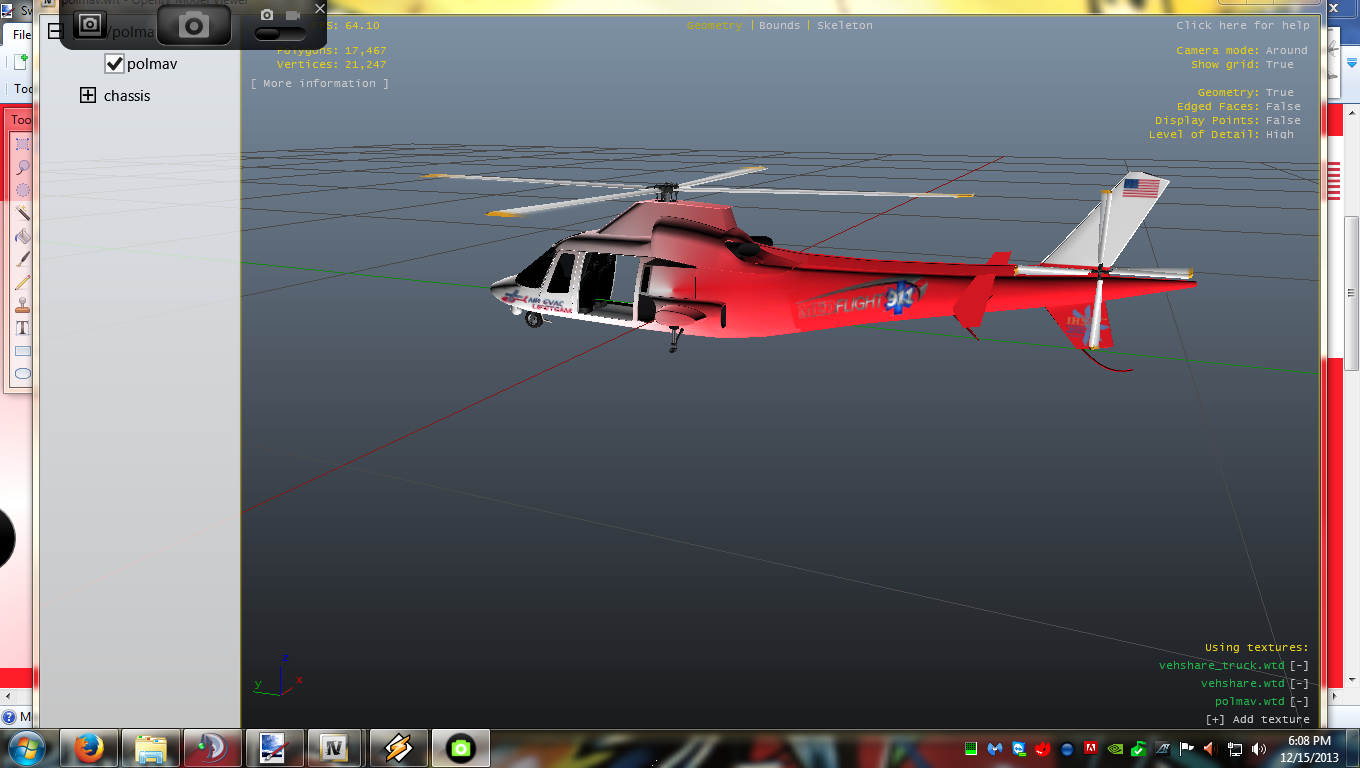Remove the vehshare_truck.wtd texture
This screenshot has height=768, width=1360.
tap(1298, 666)
